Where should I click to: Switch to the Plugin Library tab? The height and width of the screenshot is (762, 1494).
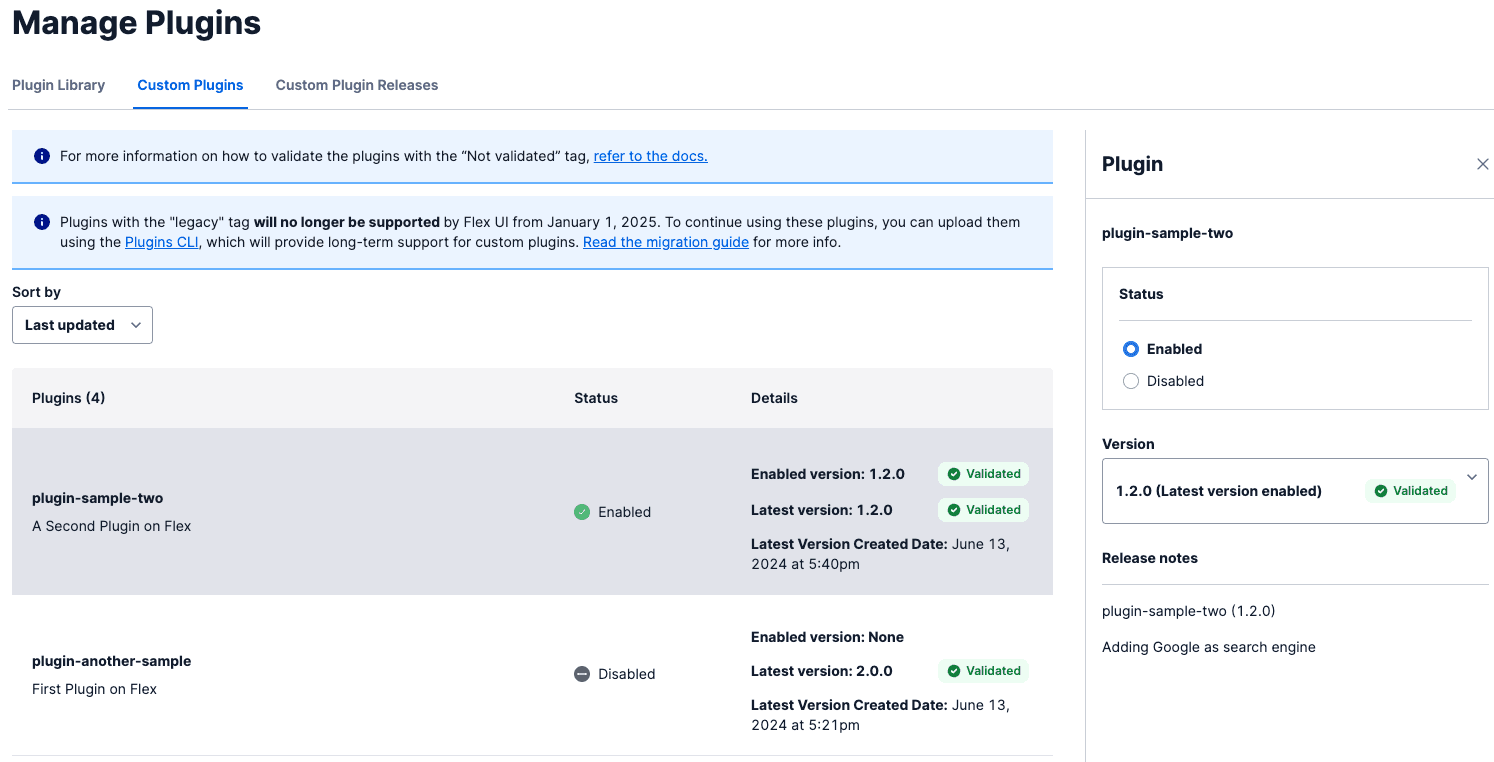click(x=58, y=85)
